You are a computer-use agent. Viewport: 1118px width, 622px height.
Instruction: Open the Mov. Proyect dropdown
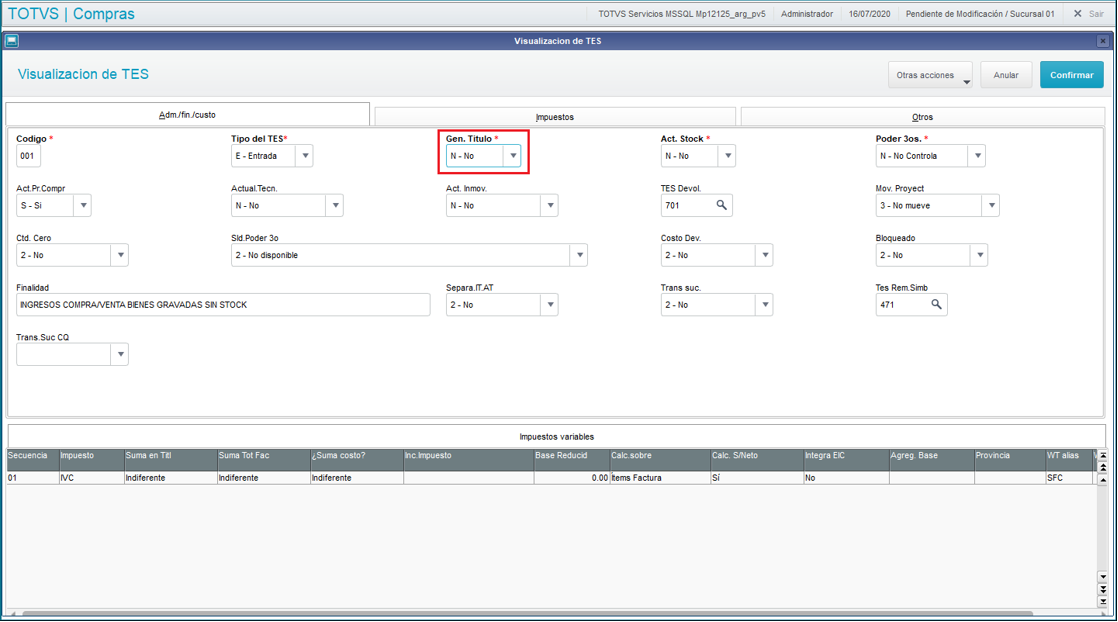tap(991, 205)
